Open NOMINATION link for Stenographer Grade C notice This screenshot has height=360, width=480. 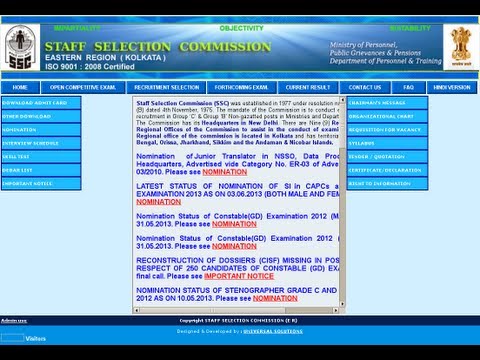[x=275, y=299]
